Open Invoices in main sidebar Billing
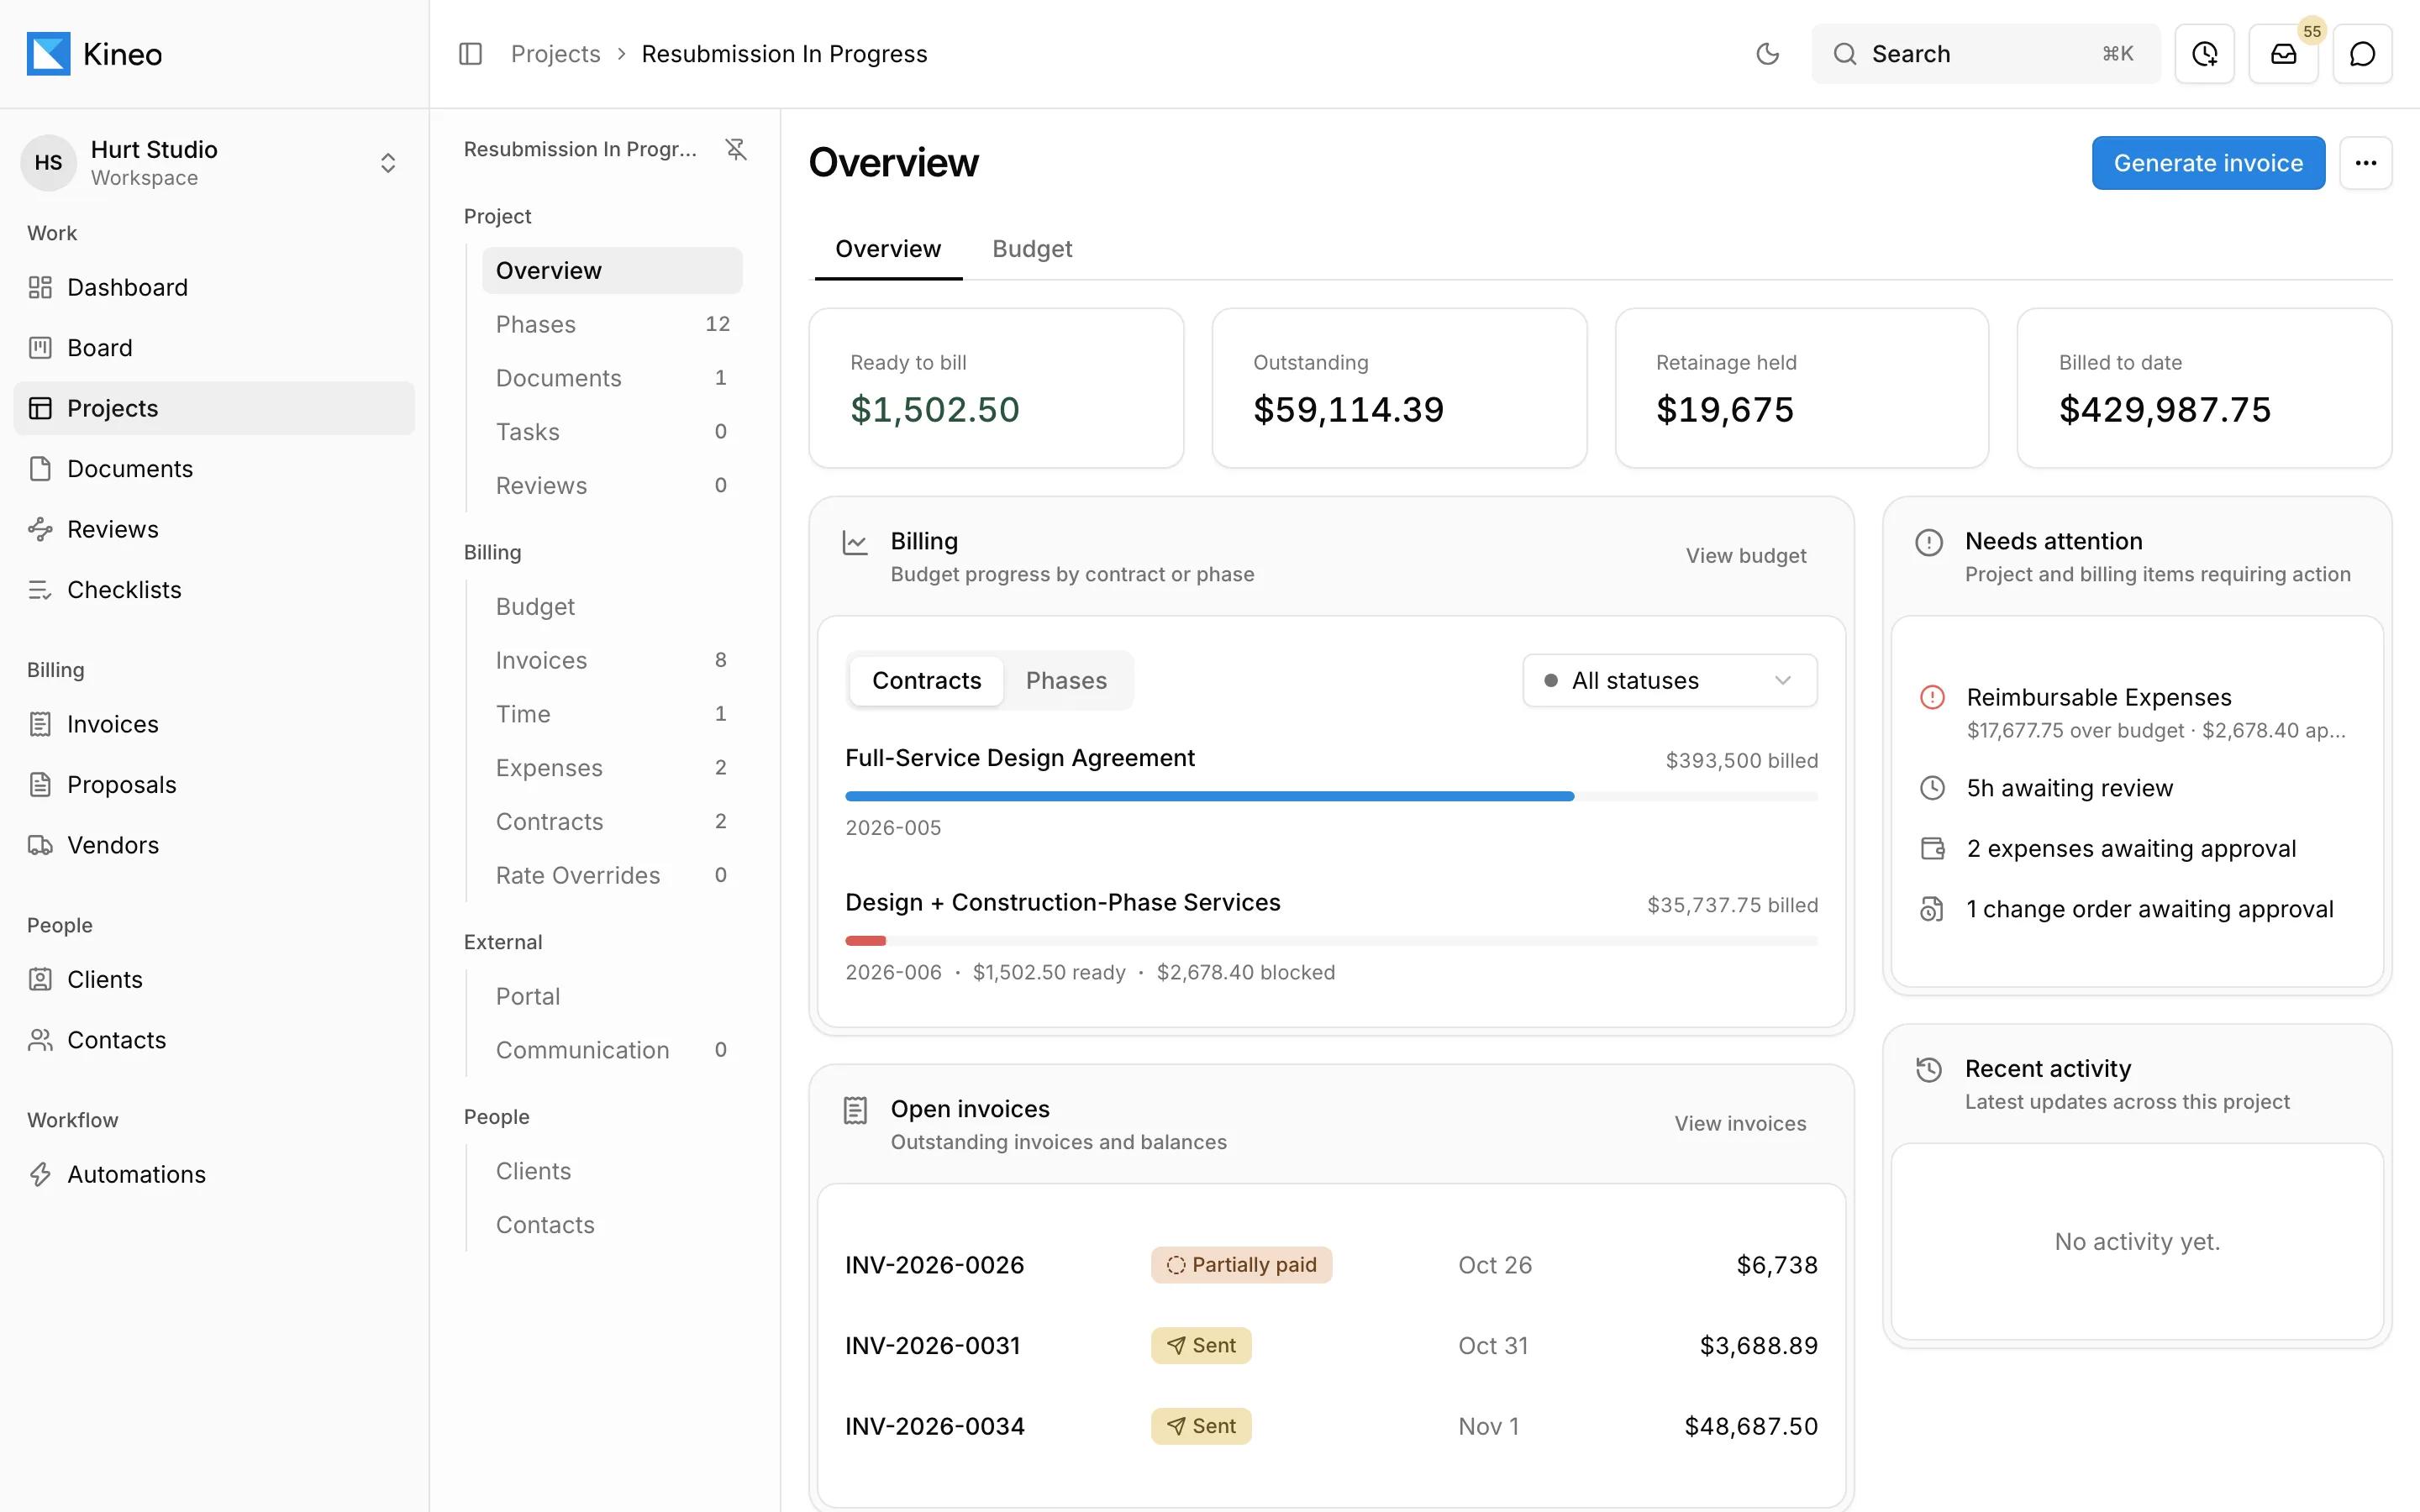2420x1512 pixels. tap(214, 724)
